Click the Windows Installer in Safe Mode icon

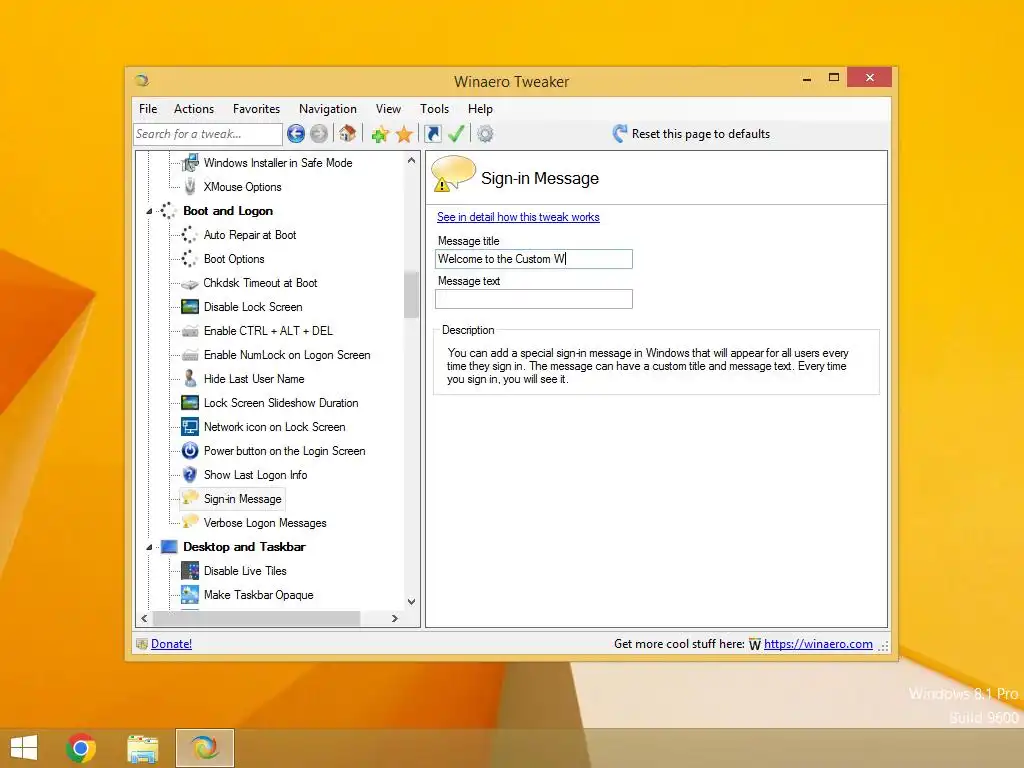[x=190, y=163]
